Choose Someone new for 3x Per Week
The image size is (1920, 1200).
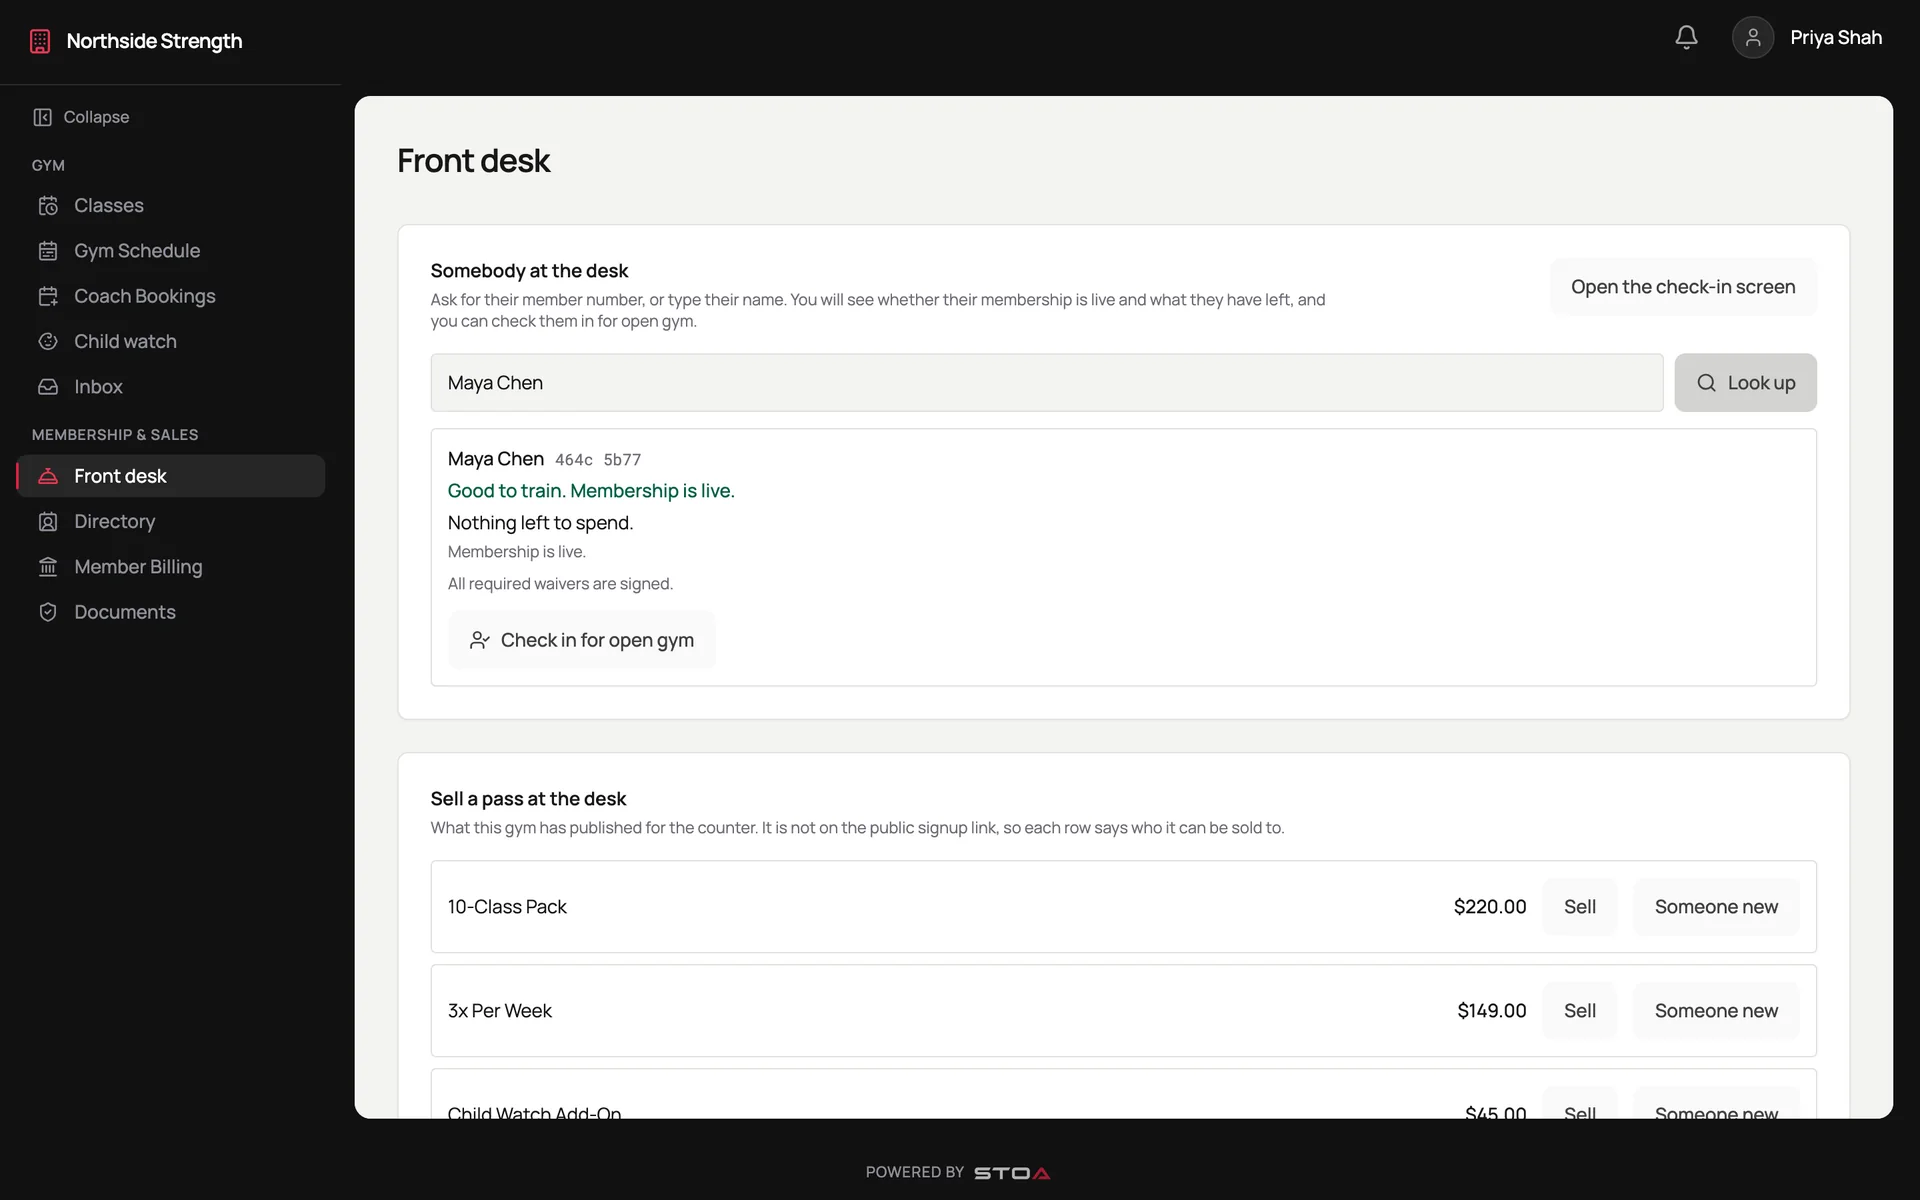[x=1716, y=1011]
